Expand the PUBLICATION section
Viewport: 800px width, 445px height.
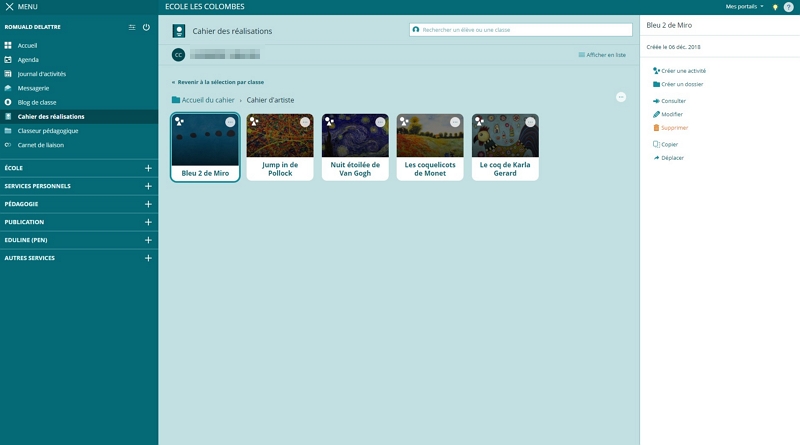[148, 222]
